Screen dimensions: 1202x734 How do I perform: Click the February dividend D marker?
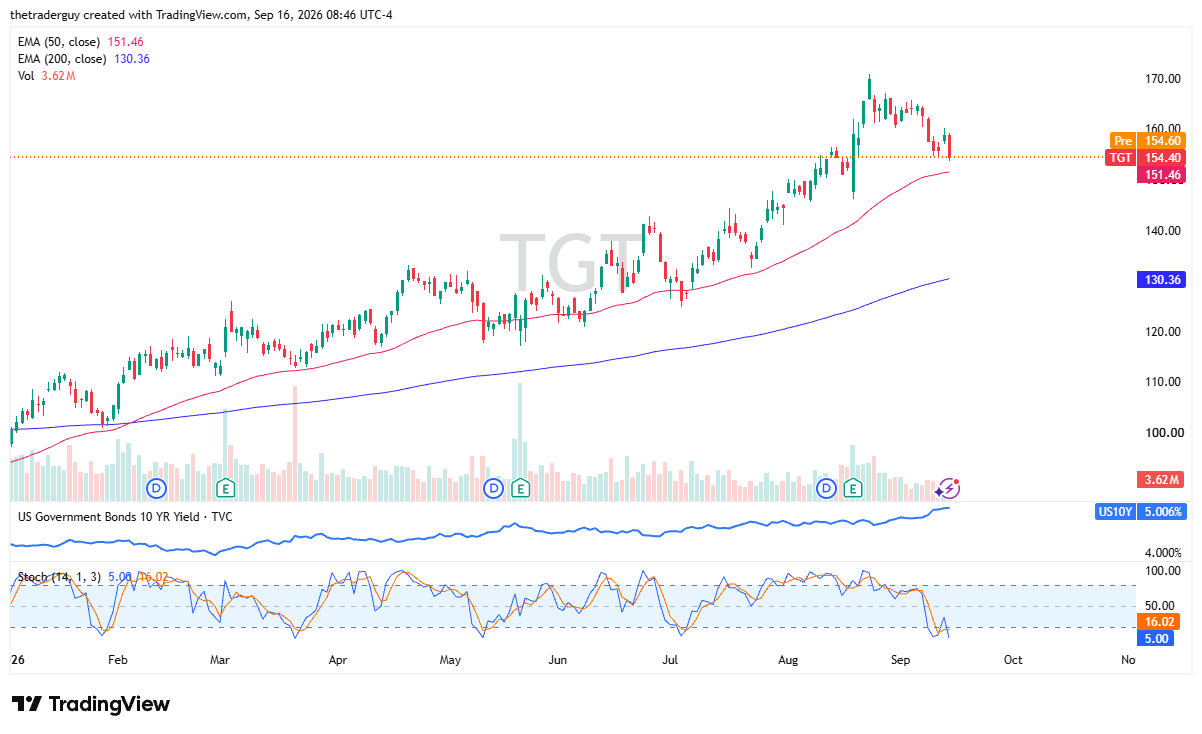[157, 488]
